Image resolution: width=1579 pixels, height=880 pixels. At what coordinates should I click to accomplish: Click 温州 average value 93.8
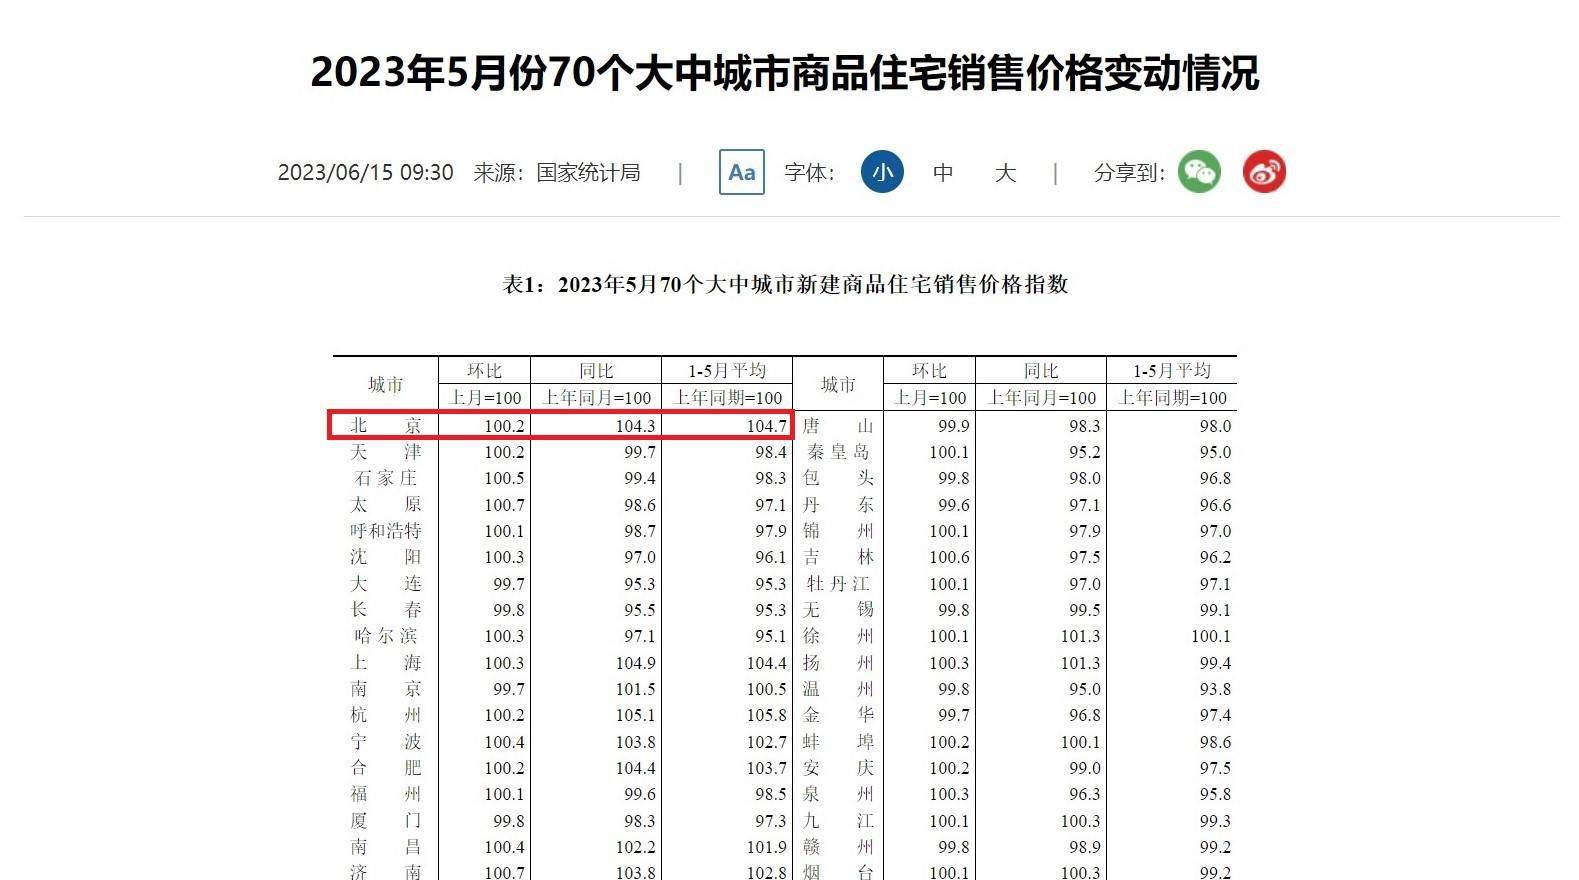coord(1215,690)
